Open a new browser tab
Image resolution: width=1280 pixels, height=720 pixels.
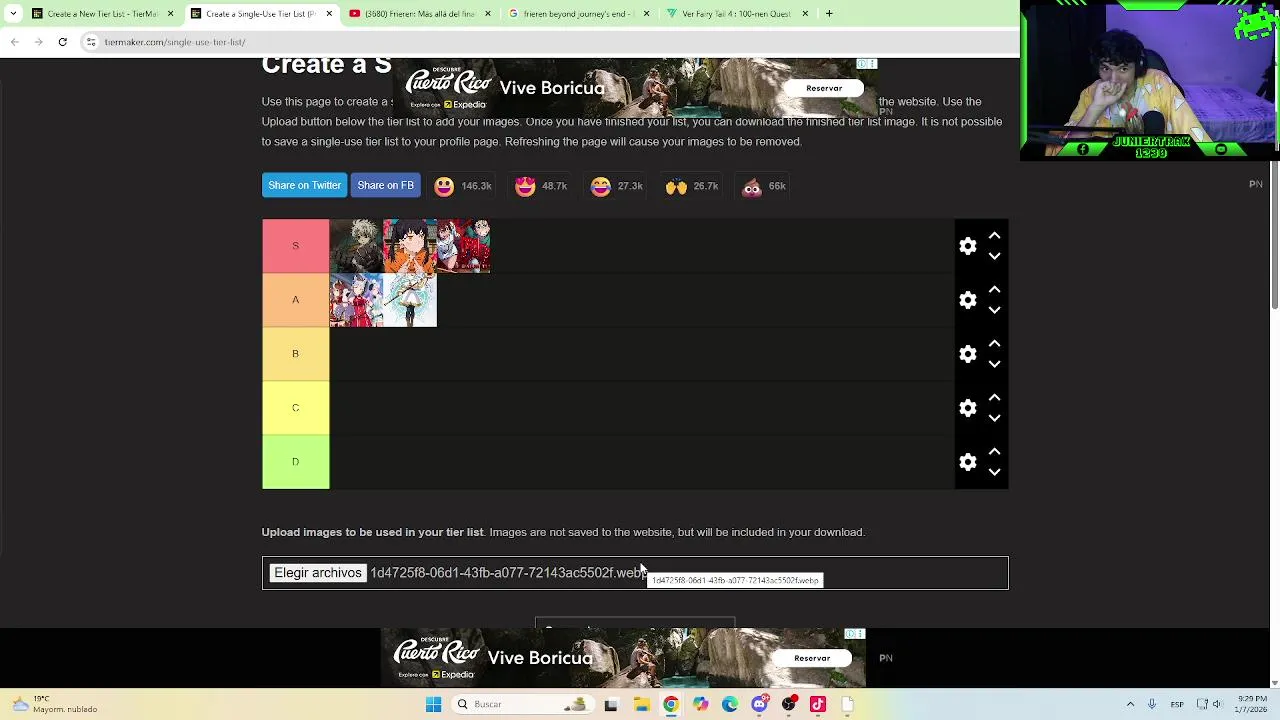point(829,13)
